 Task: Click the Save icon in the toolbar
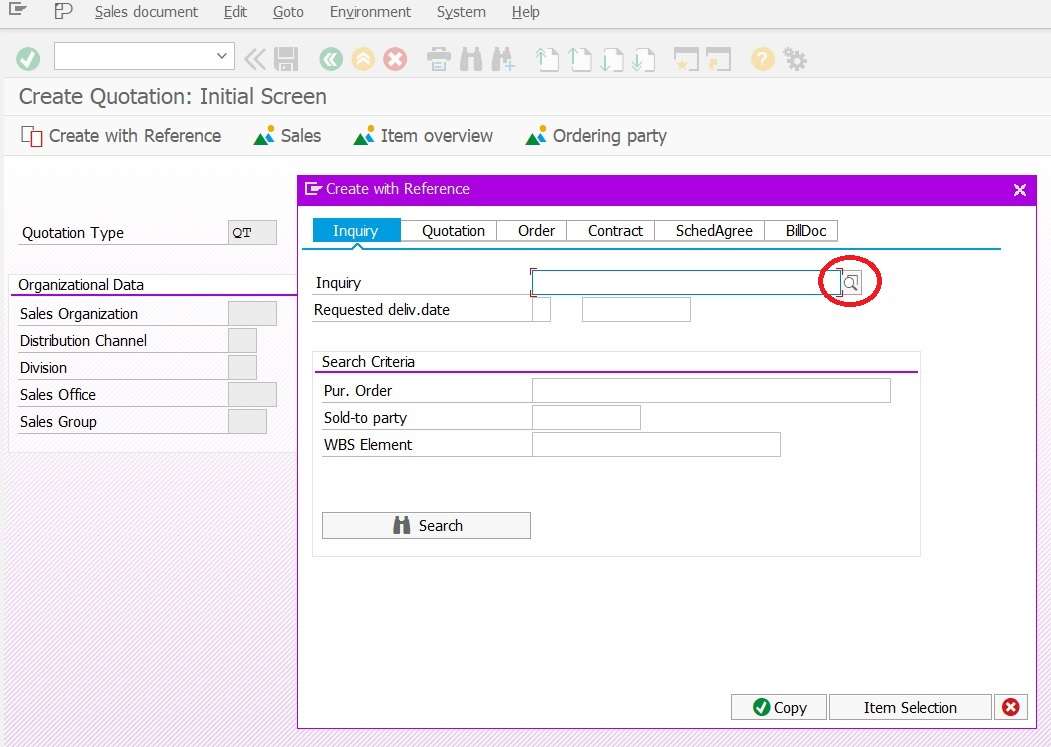287,58
